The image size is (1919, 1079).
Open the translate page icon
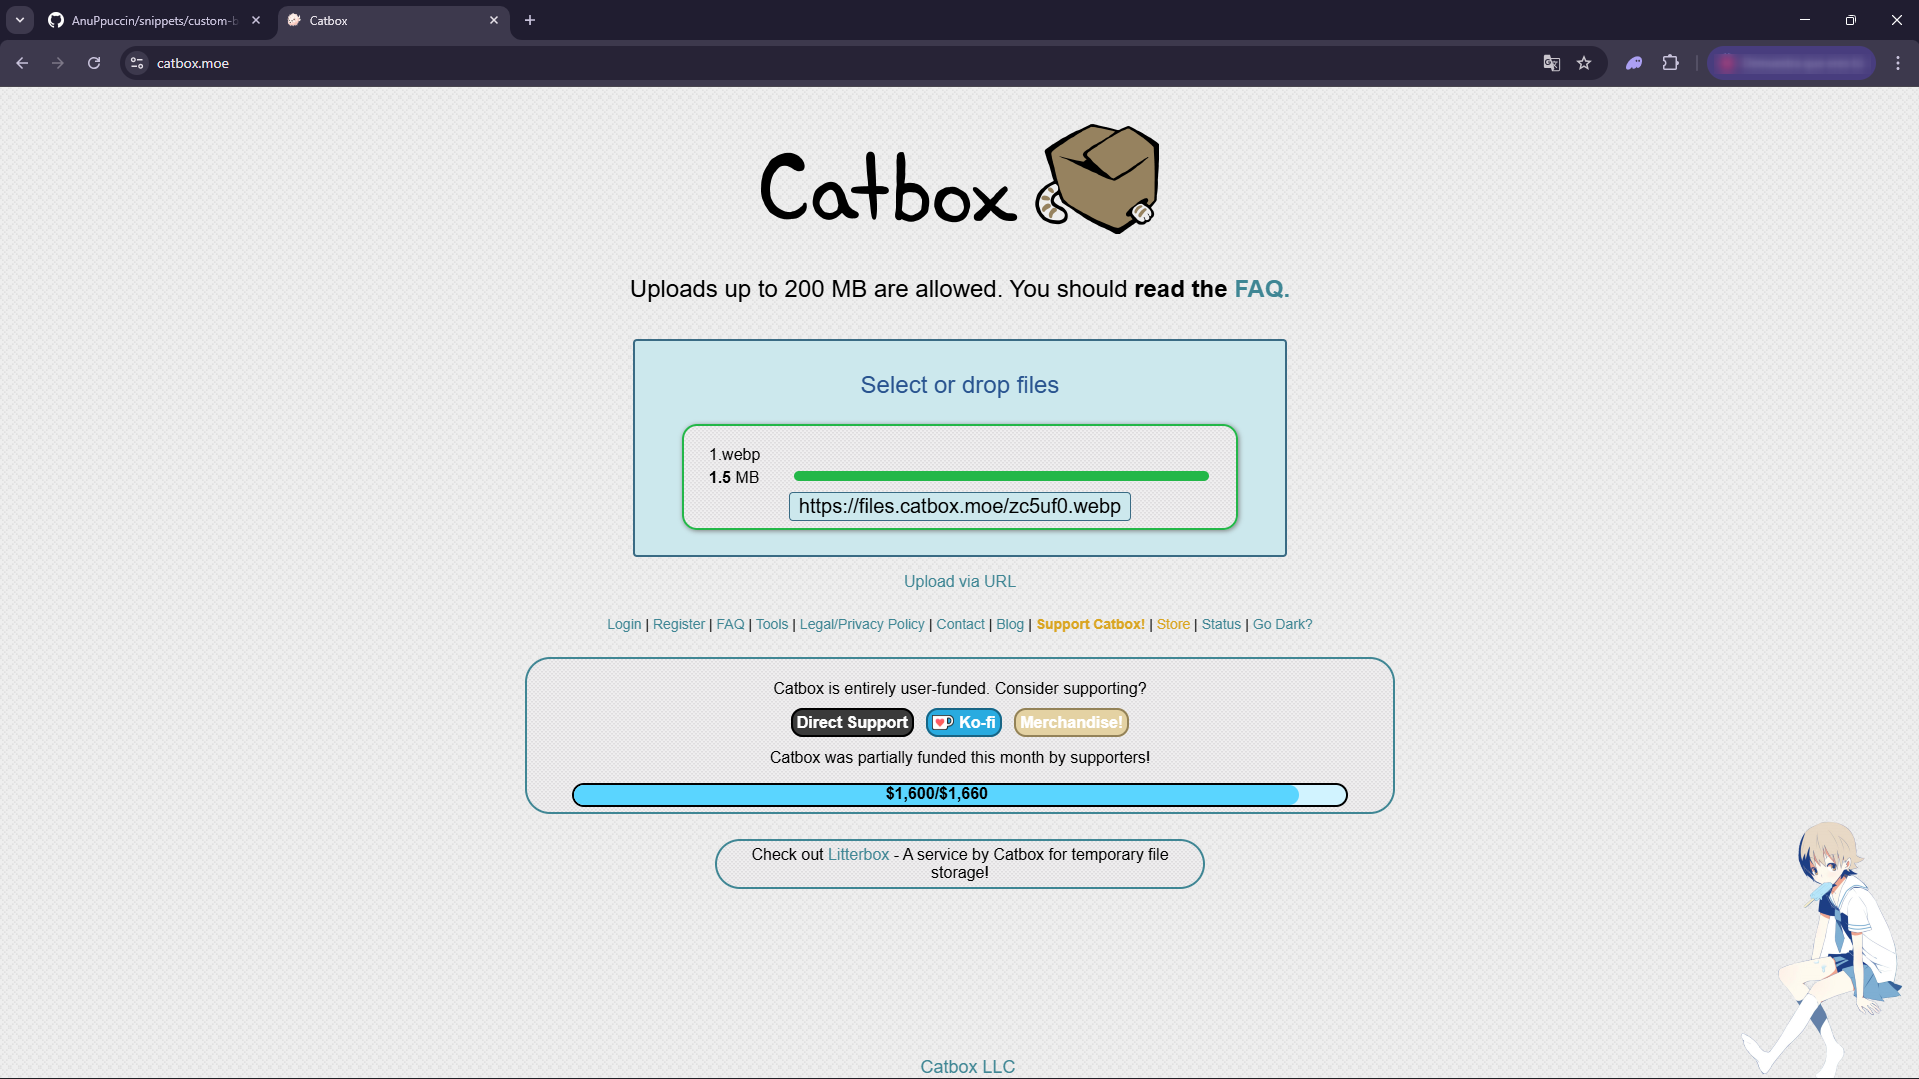pyautogui.click(x=1551, y=63)
